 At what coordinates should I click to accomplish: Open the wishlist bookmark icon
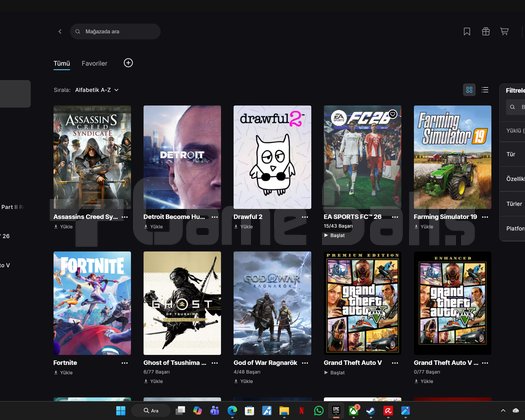pyautogui.click(x=467, y=31)
